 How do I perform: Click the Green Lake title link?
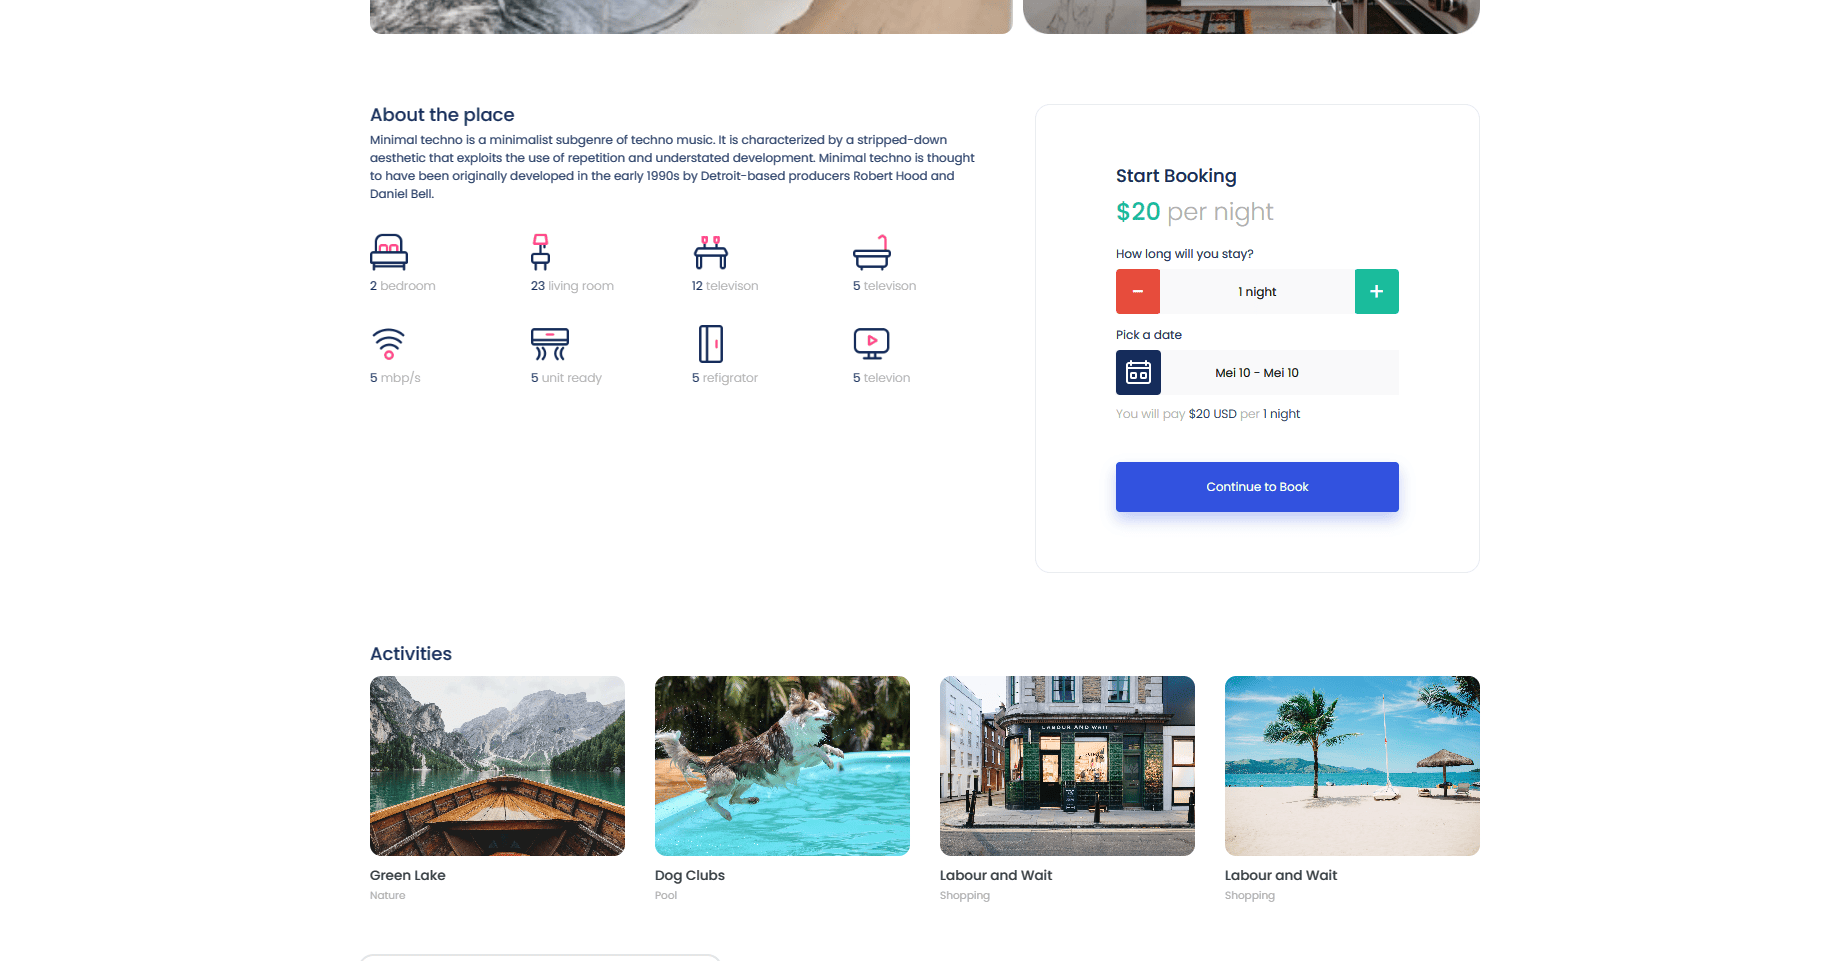408,875
